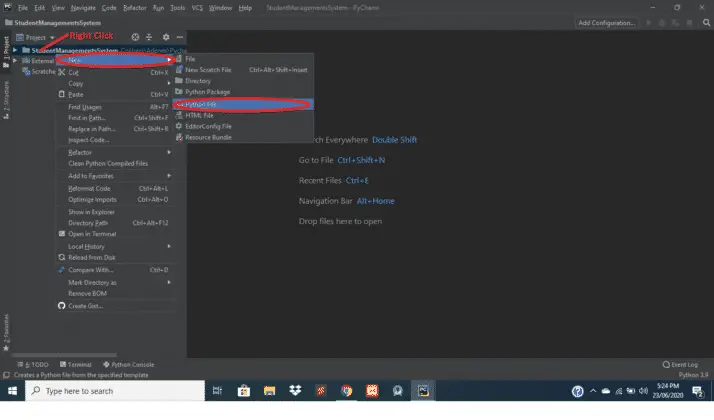
Task: Toggle the Project side tool tab
Action: tap(6, 52)
